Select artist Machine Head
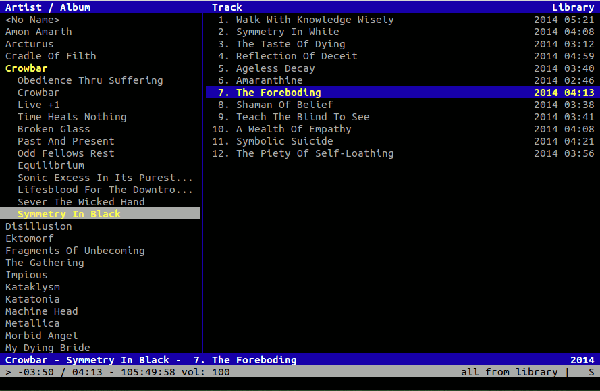Screen dimensions: 600x391 tap(42, 311)
